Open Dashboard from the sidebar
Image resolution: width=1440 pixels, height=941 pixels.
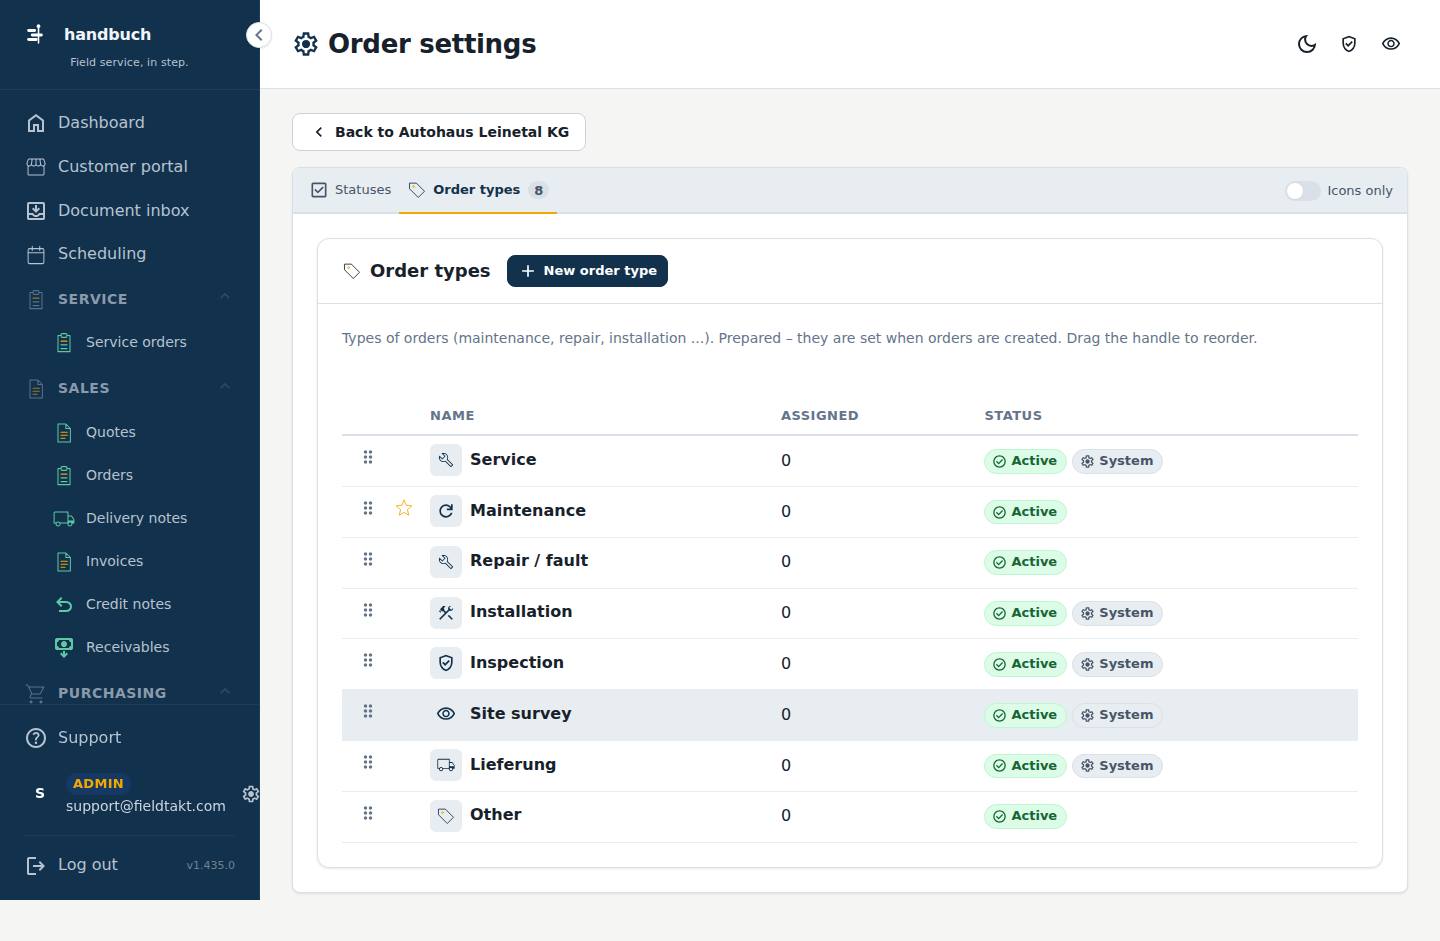(130, 123)
